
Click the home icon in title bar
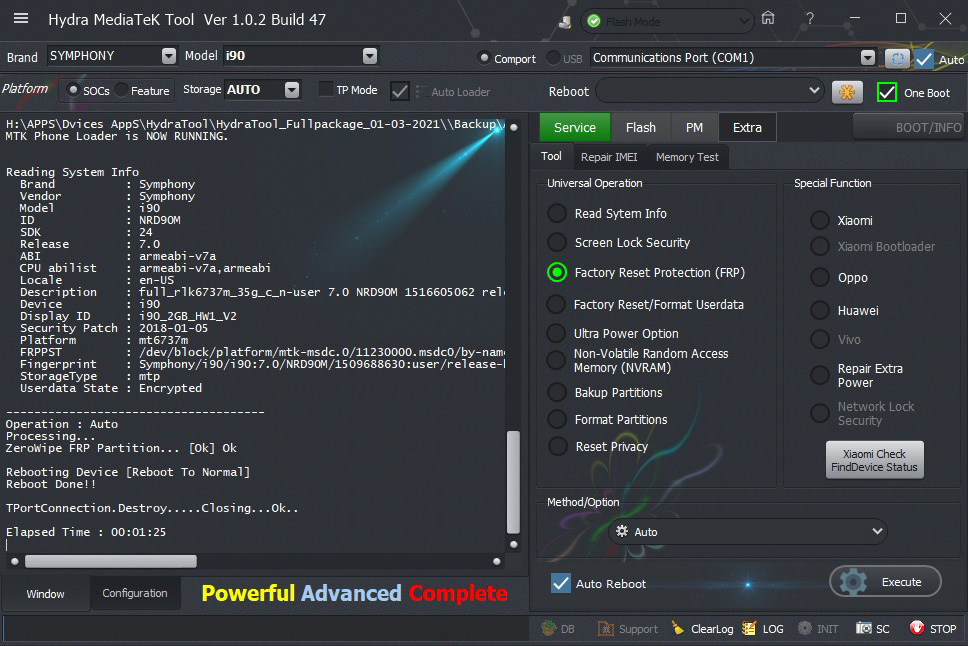point(767,18)
